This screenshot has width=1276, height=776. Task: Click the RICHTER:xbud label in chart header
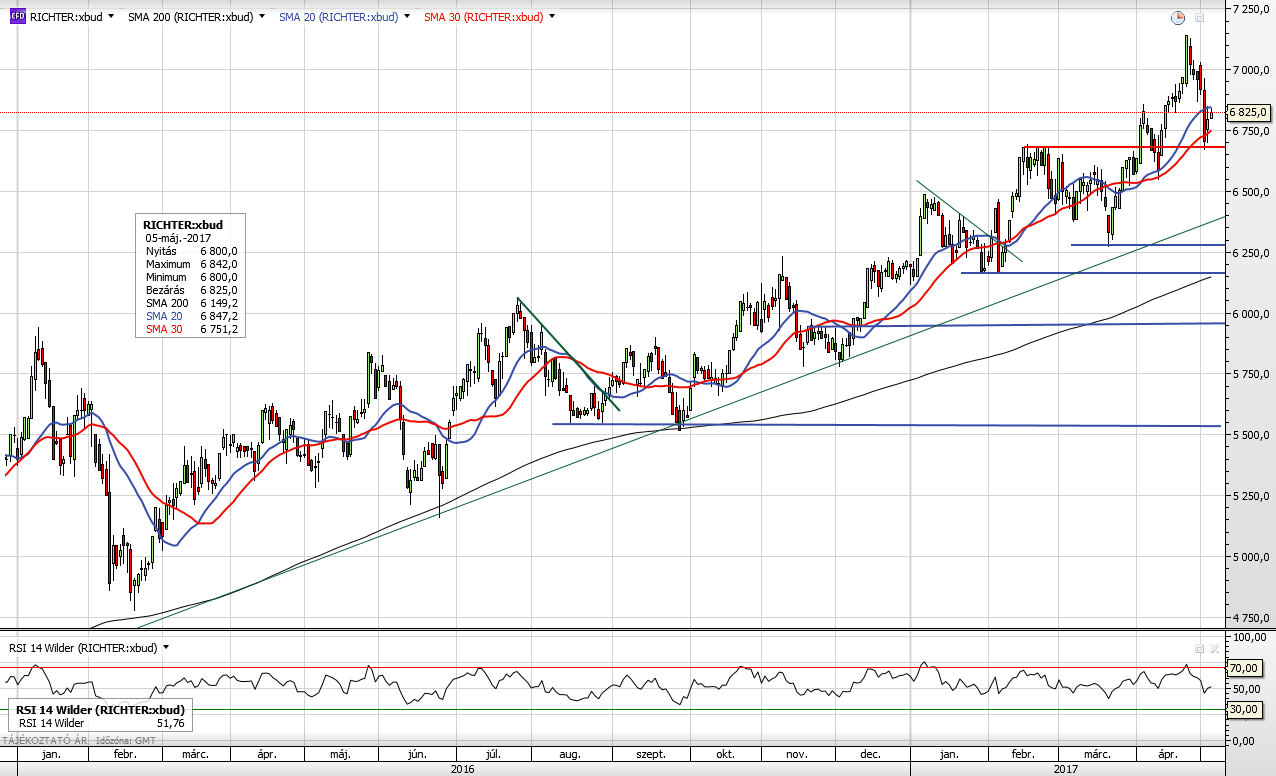pyautogui.click(x=66, y=17)
